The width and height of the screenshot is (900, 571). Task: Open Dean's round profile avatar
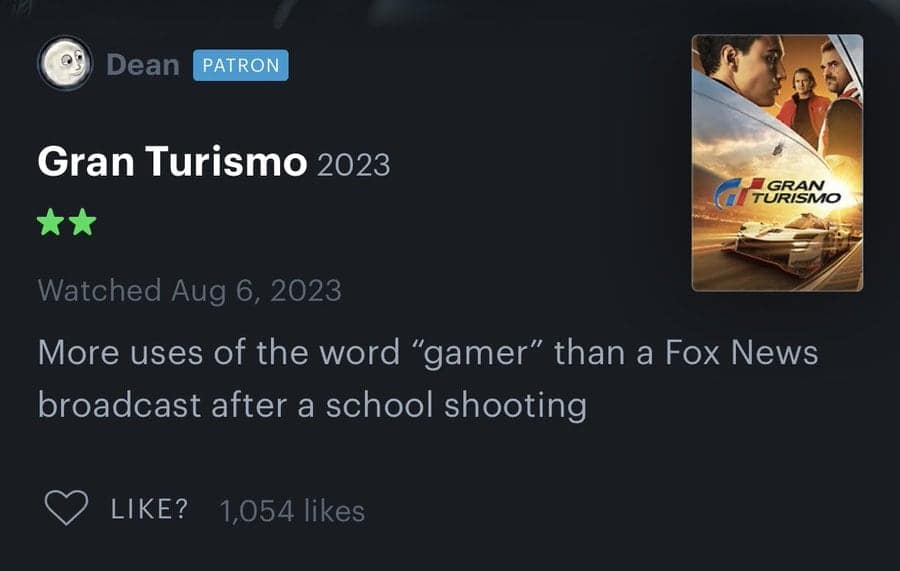pyautogui.click(x=65, y=63)
